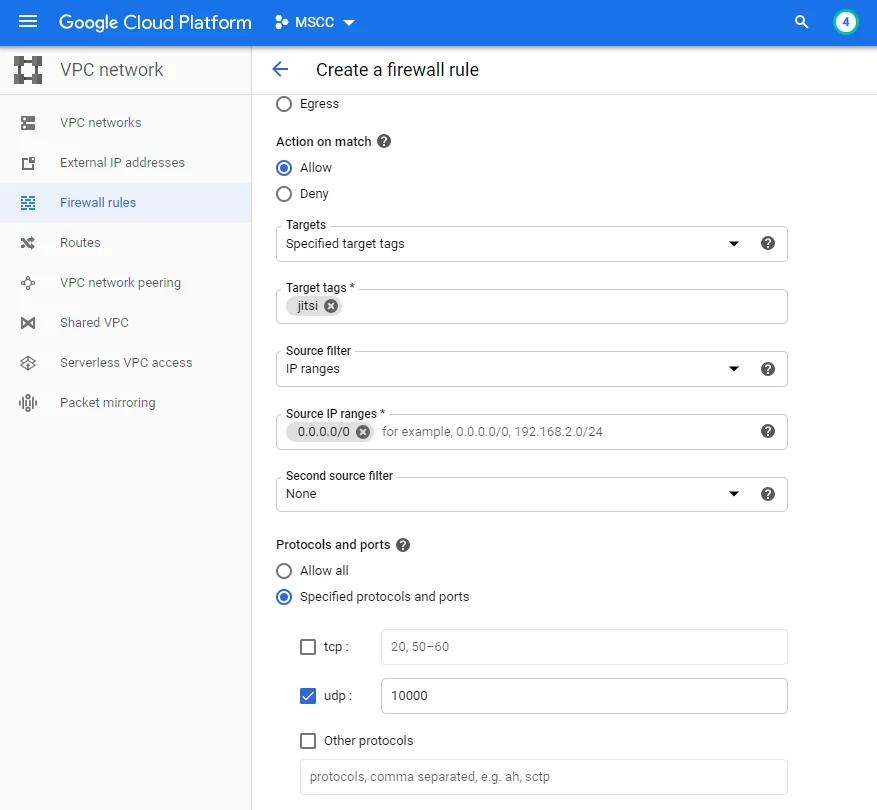Open help icon for Source IP ranges
Viewport: 877px width, 810px height.
click(768, 431)
